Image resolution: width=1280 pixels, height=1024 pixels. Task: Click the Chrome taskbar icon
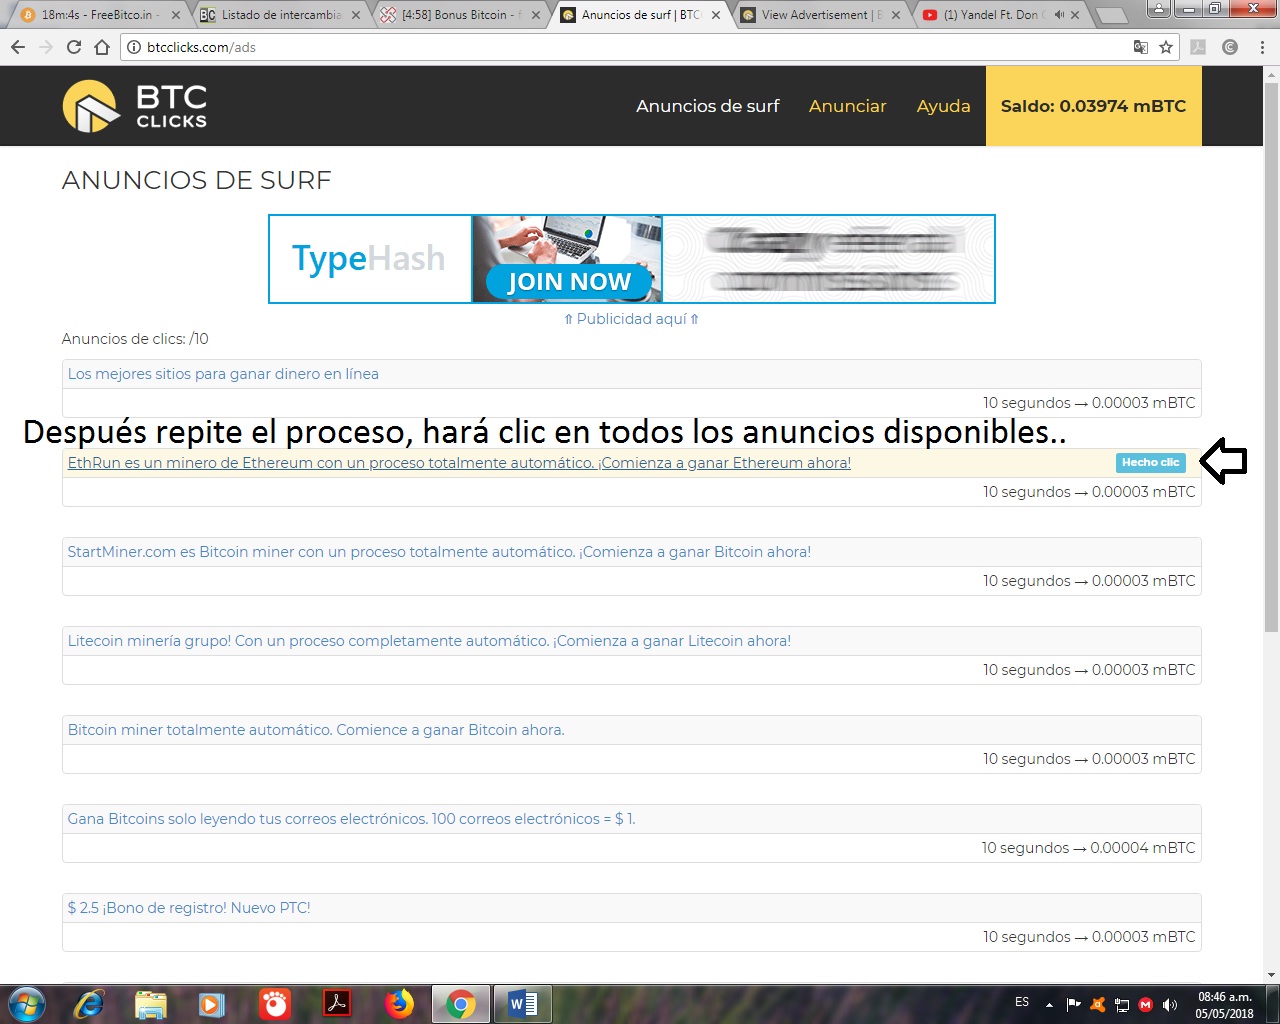pyautogui.click(x=461, y=1004)
